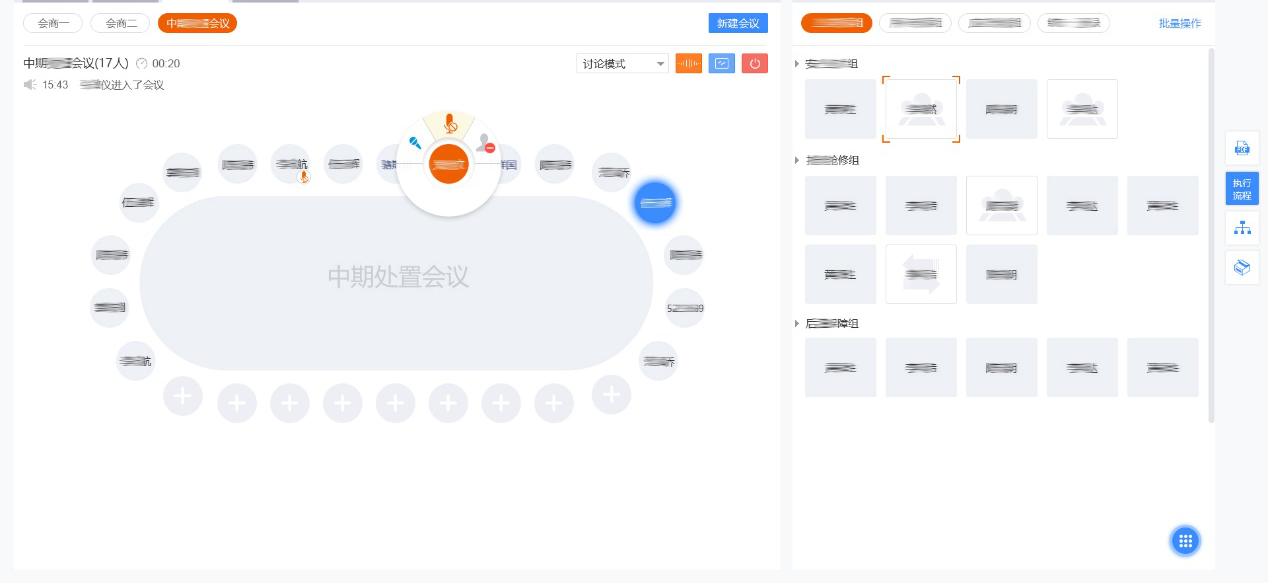The height and width of the screenshot is (584, 1268).
Task: Click the orange audio waveform button
Action: point(689,64)
